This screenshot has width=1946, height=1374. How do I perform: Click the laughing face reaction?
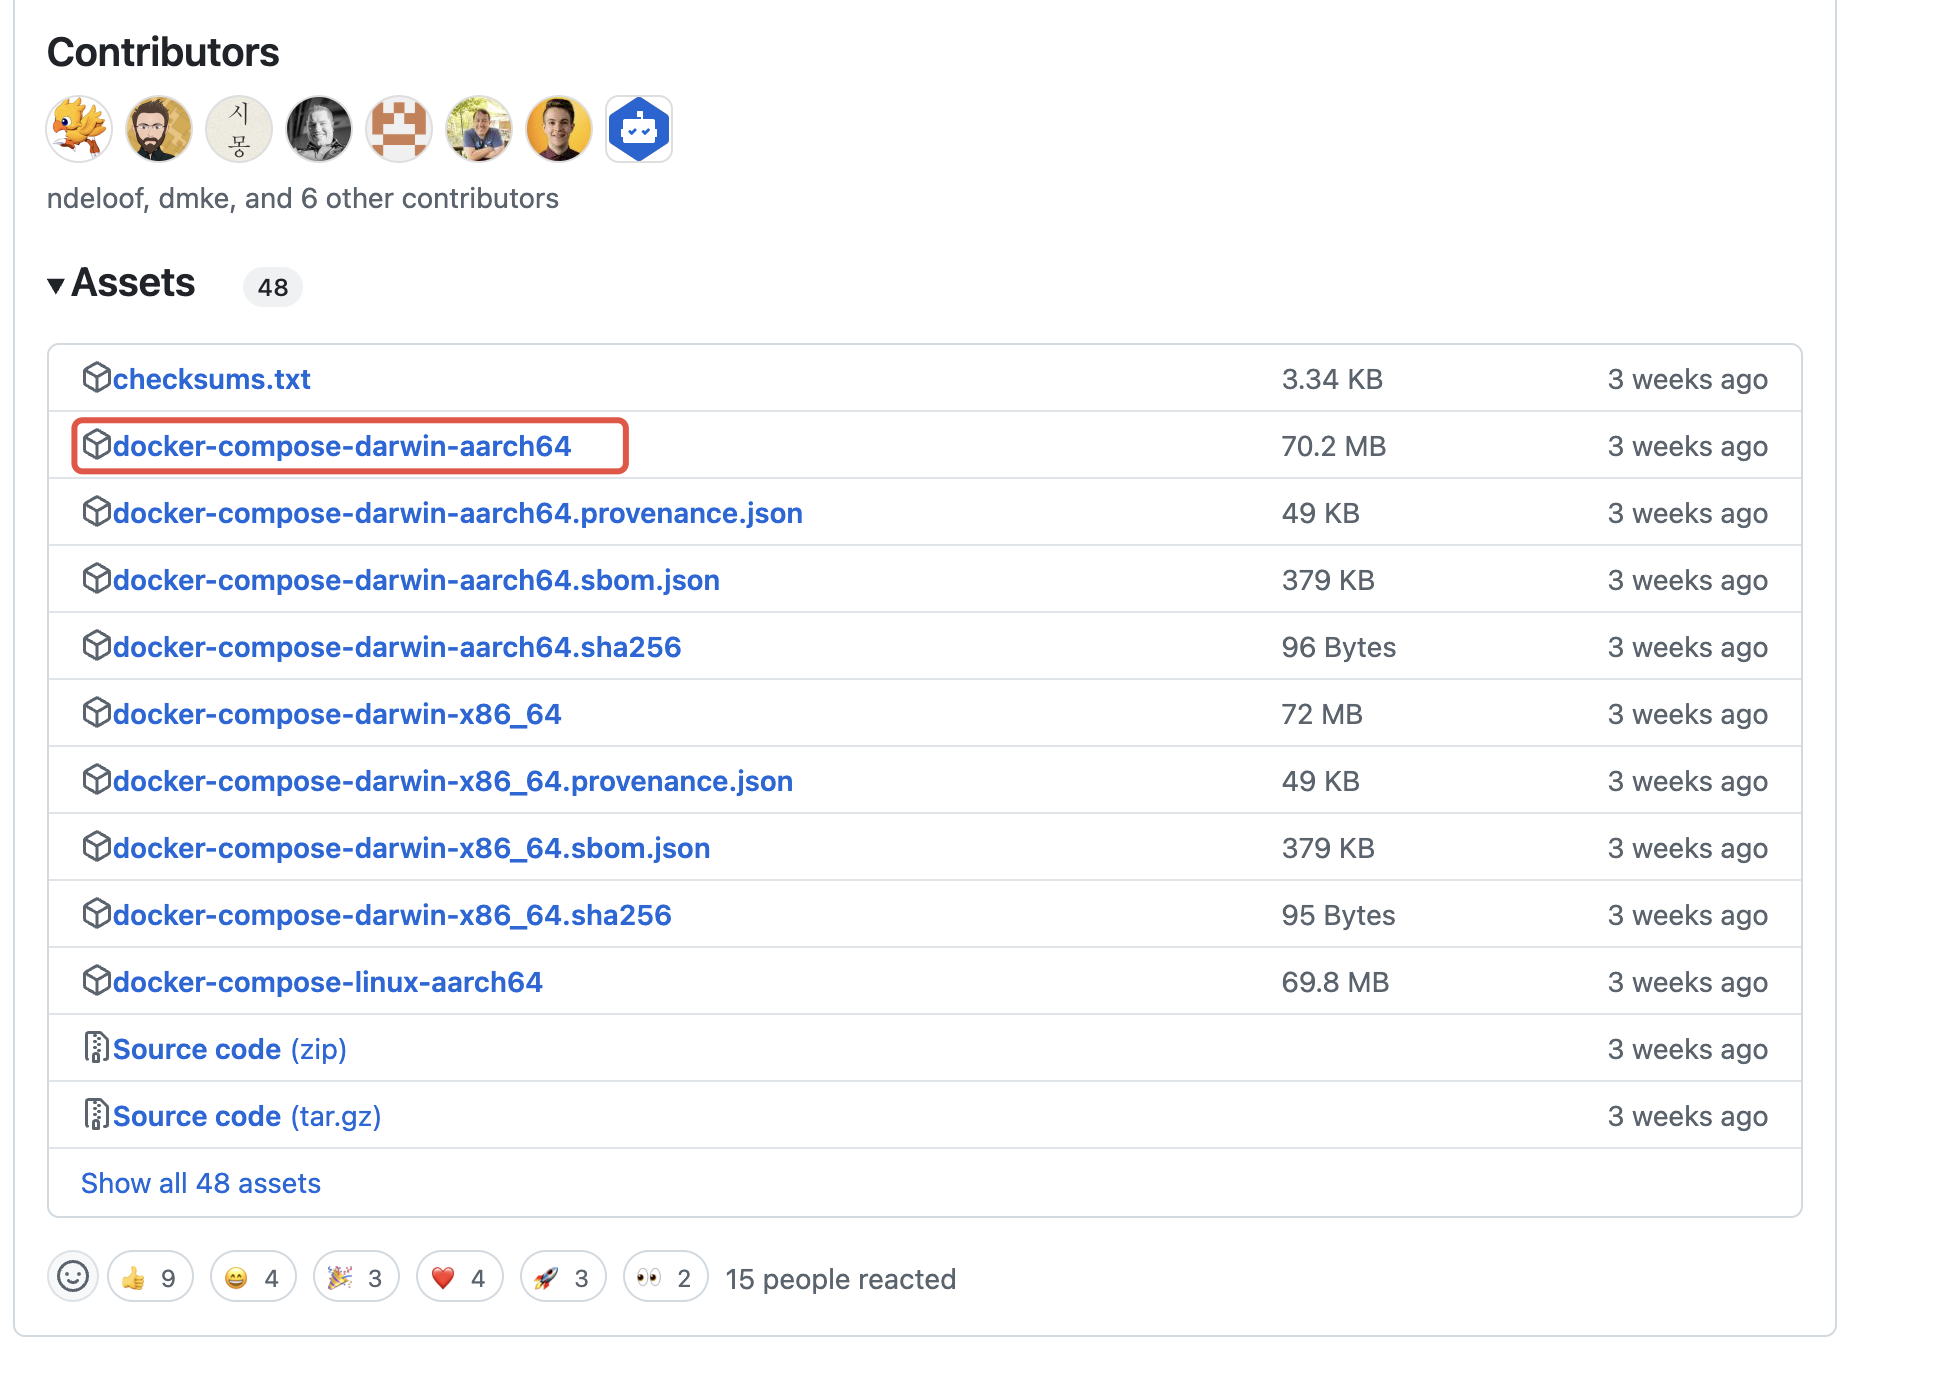click(253, 1277)
